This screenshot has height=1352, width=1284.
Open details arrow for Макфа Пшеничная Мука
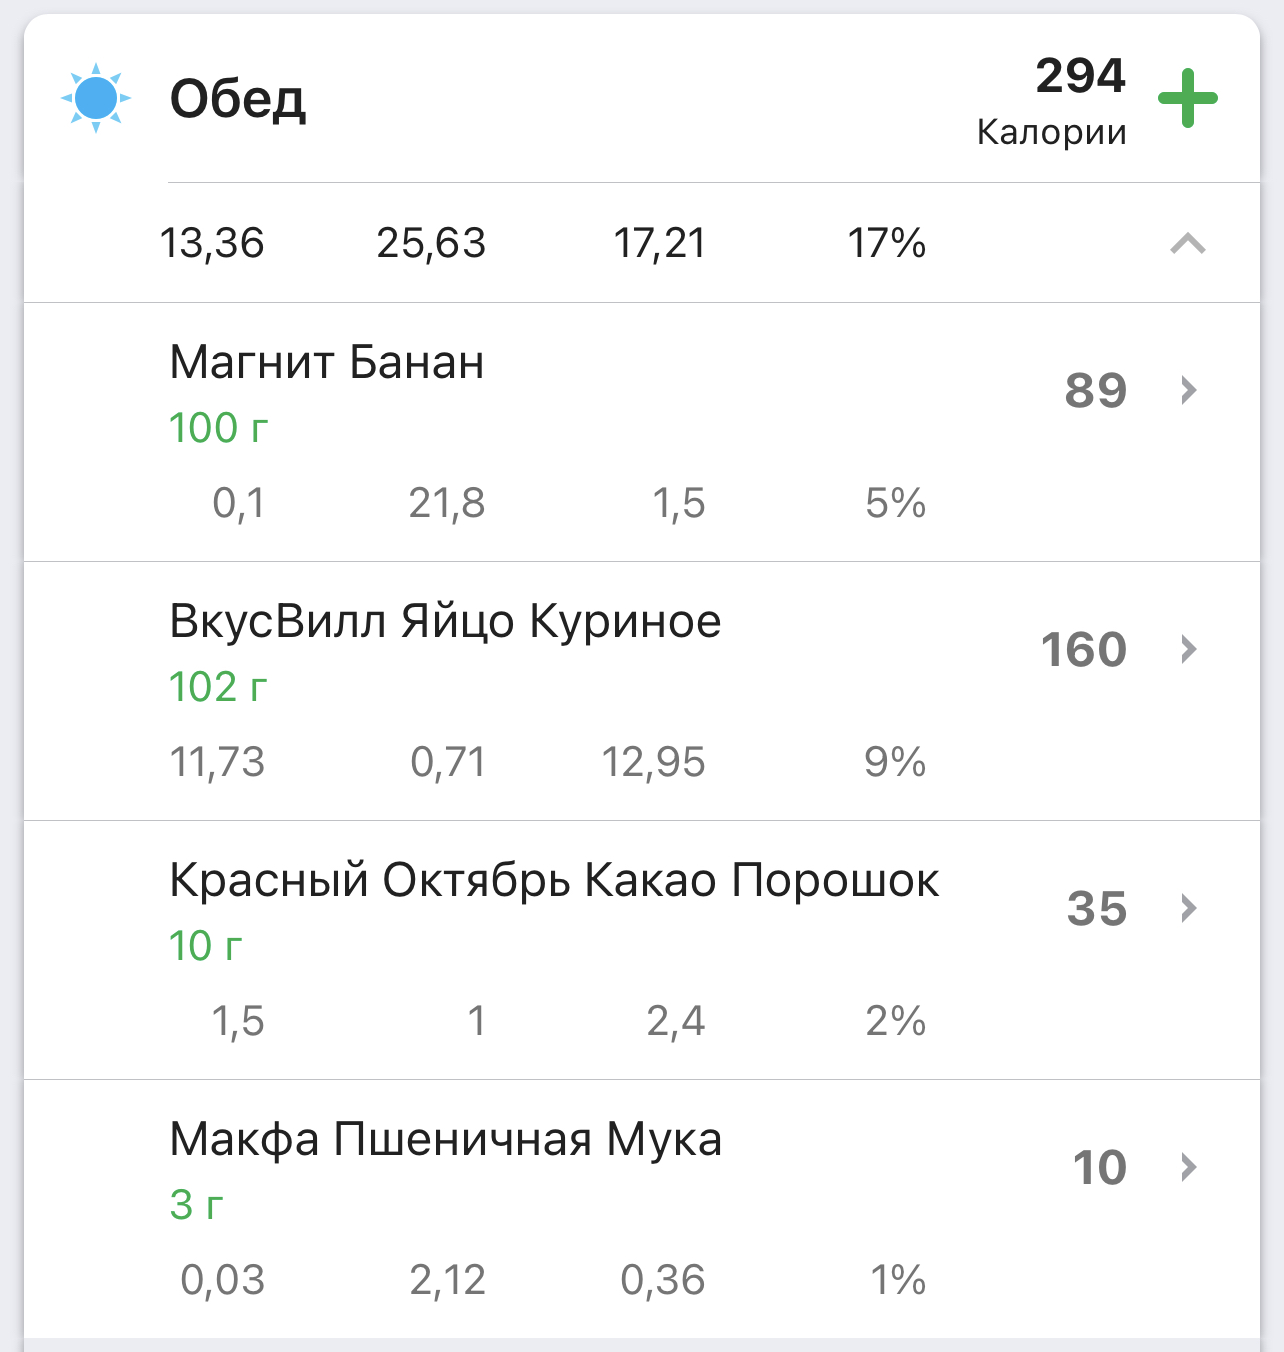(x=1188, y=1167)
